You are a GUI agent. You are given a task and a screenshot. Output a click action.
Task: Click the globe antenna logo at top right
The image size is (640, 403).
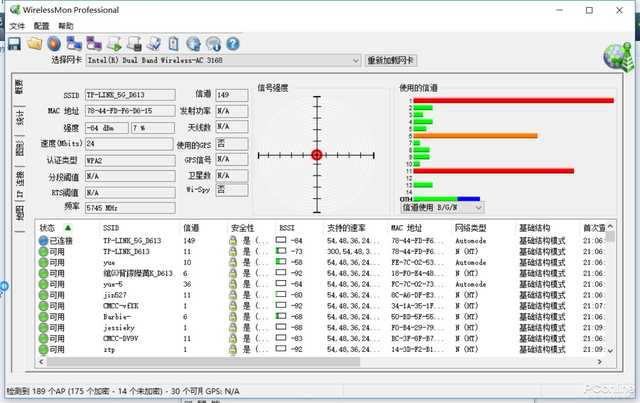click(x=618, y=57)
